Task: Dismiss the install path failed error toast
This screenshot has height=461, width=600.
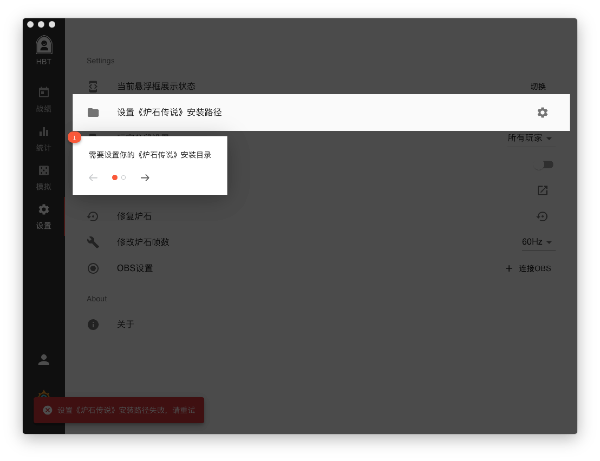Action: point(47,410)
